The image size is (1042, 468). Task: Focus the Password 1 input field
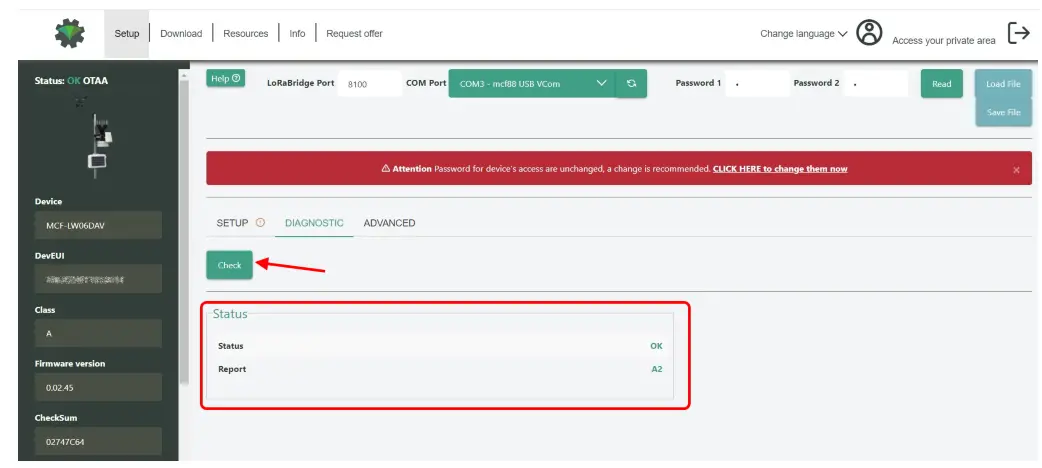[x=756, y=84]
